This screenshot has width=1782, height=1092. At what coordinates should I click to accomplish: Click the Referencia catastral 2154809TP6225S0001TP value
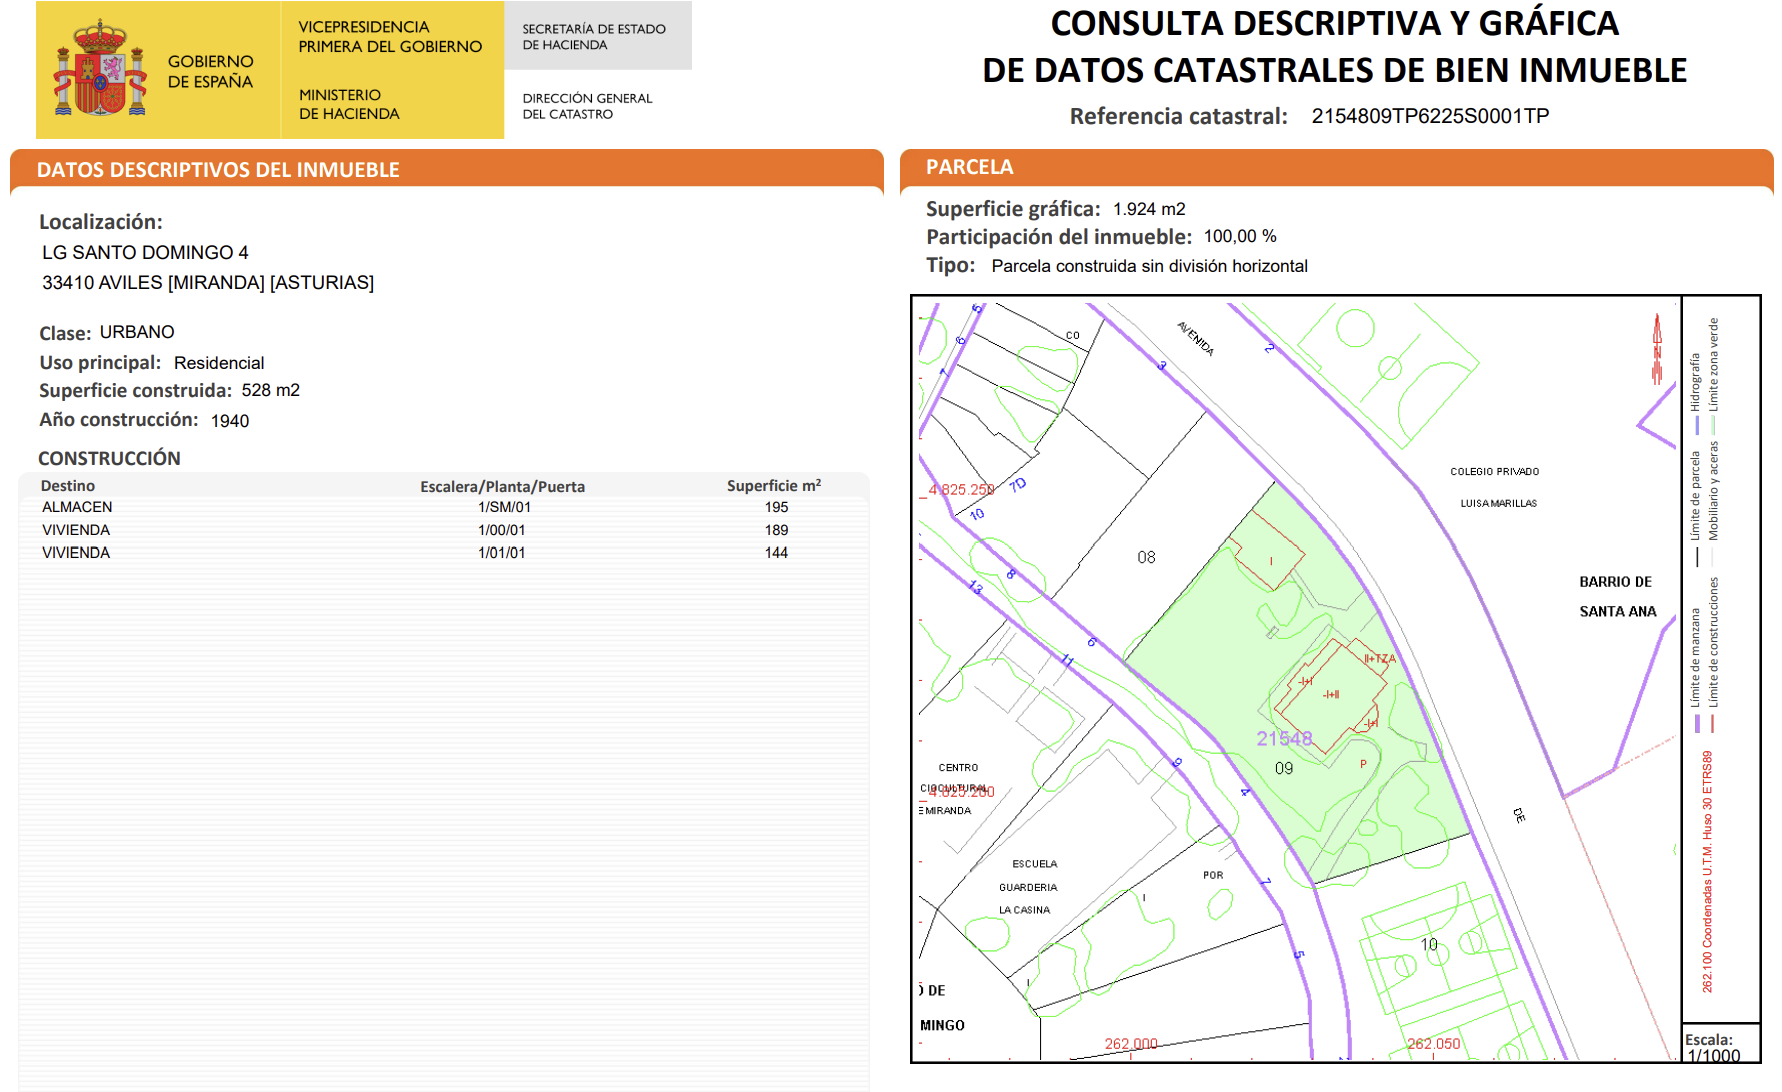coord(1430,116)
